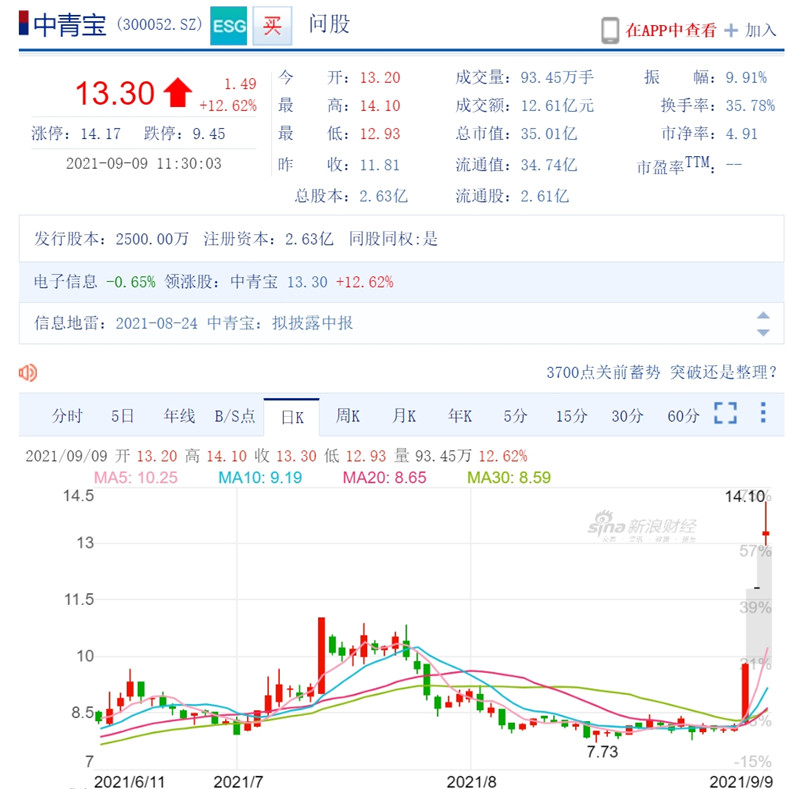The height and width of the screenshot is (789, 800).
Task: Click the red up arrow icon
Action: point(178,92)
